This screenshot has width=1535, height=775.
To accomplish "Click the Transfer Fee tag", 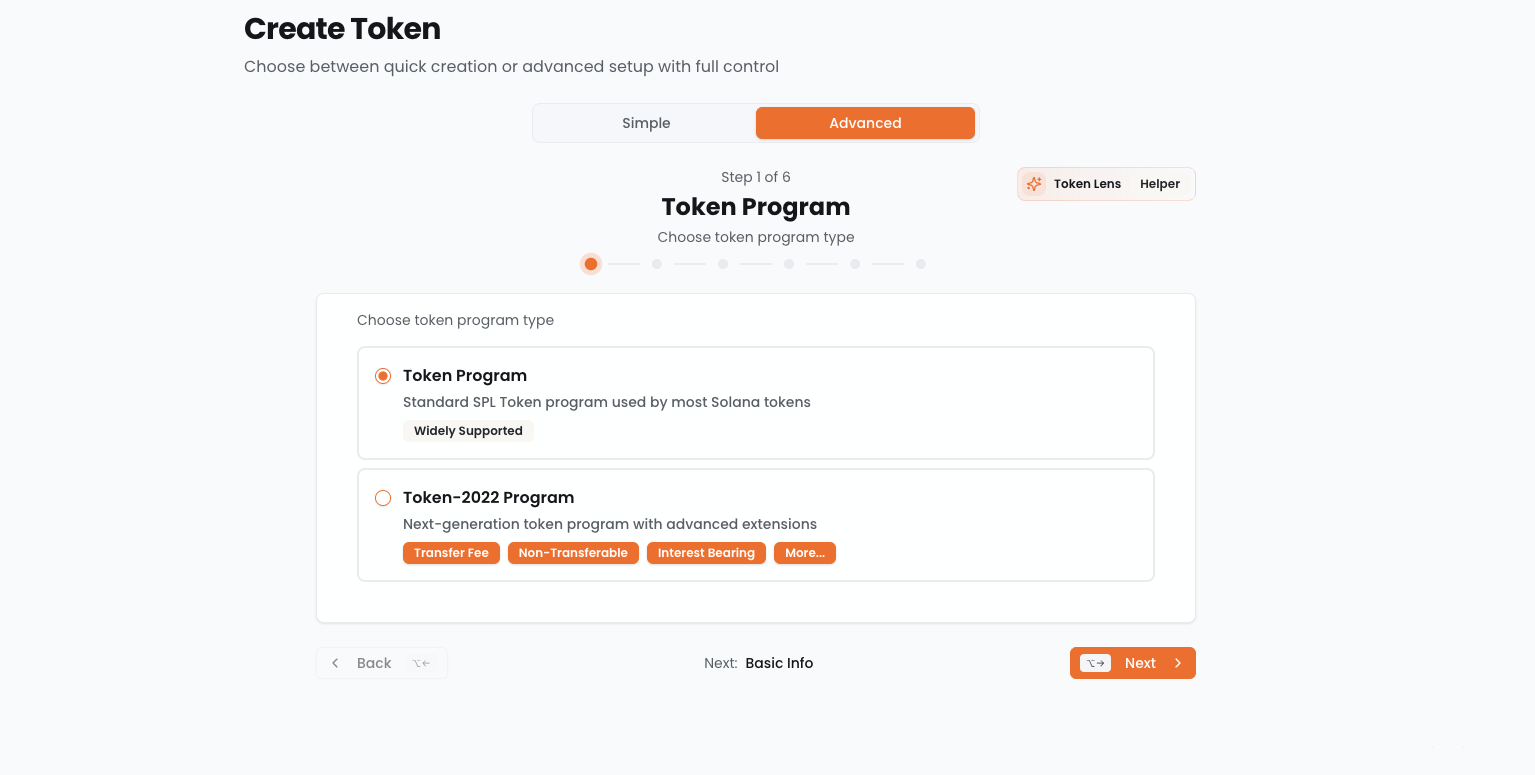I will [451, 553].
